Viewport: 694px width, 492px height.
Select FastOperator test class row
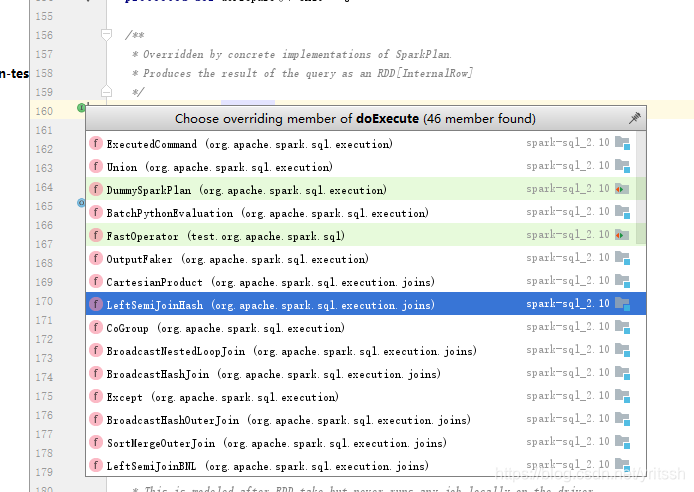(366, 235)
